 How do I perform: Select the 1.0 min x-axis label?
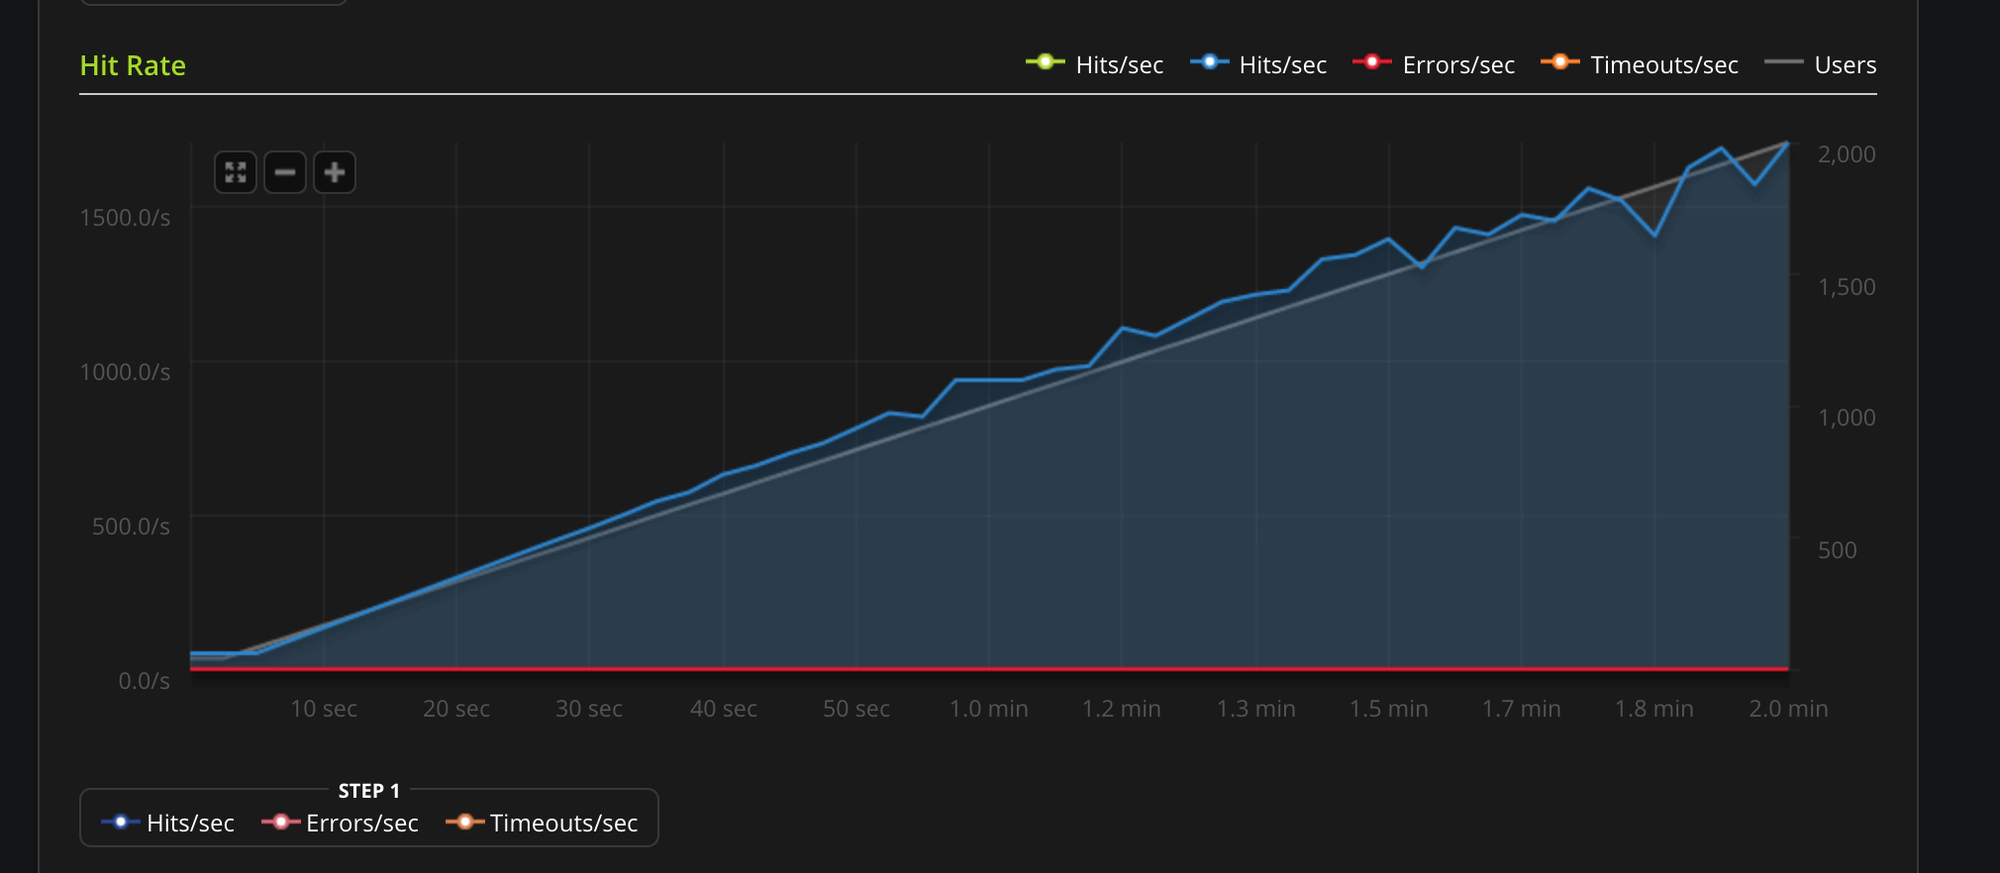click(x=988, y=709)
